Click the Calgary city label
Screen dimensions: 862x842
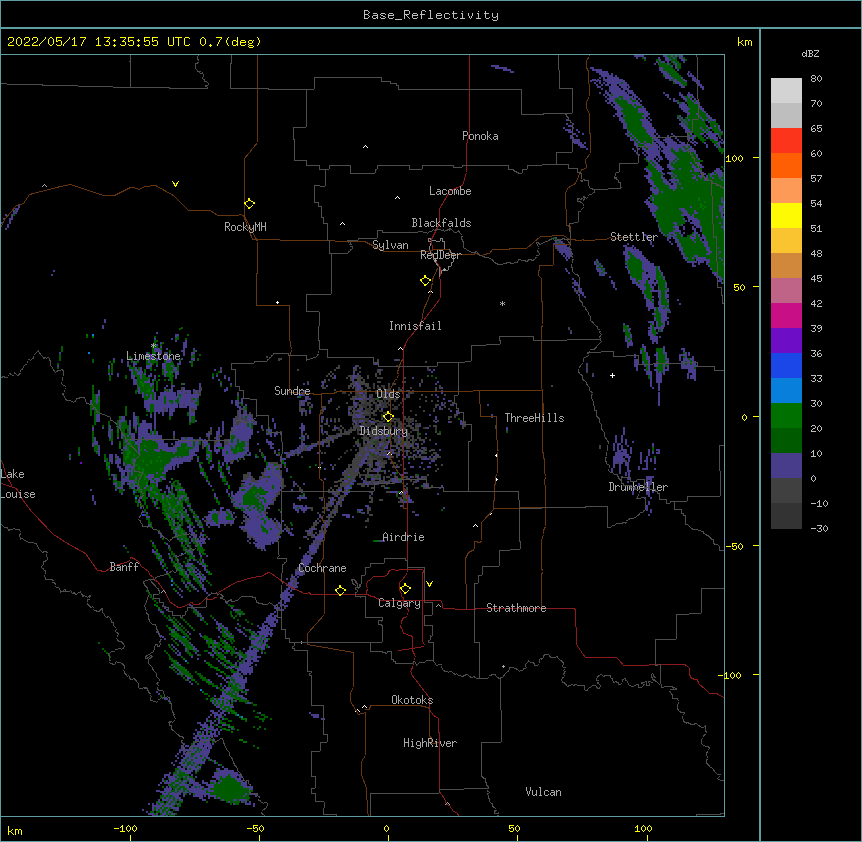pyautogui.click(x=399, y=603)
